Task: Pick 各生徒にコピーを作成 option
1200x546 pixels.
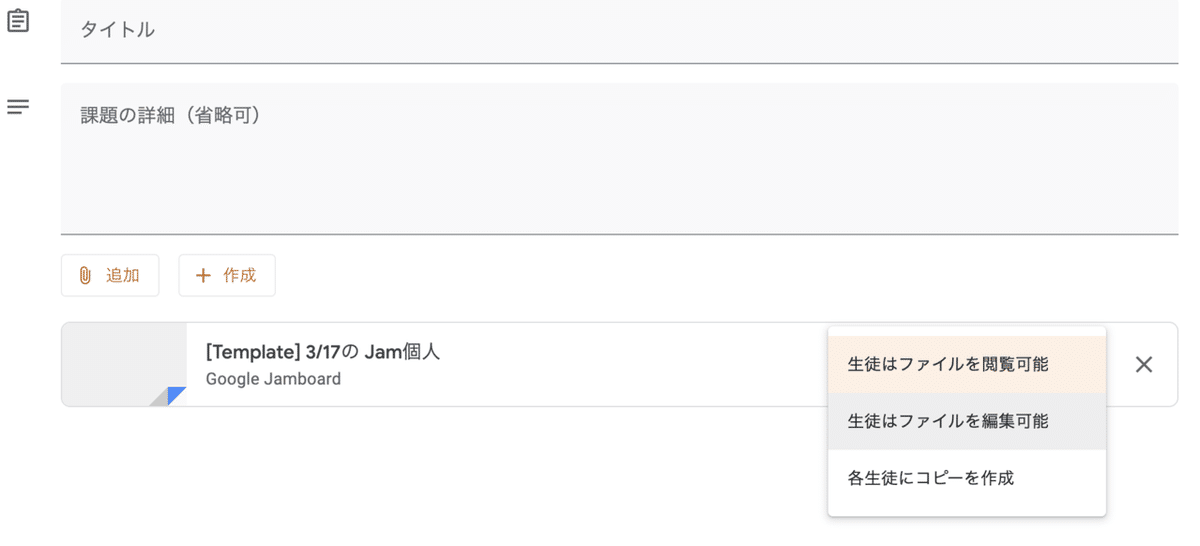Action: pyautogui.click(x=931, y=478)
